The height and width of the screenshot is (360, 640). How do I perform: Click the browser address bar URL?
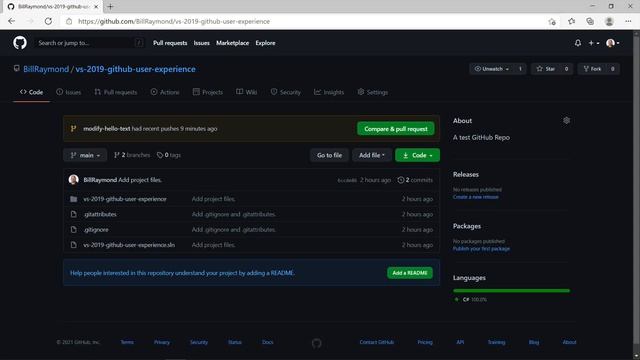(x=174, y=21)
